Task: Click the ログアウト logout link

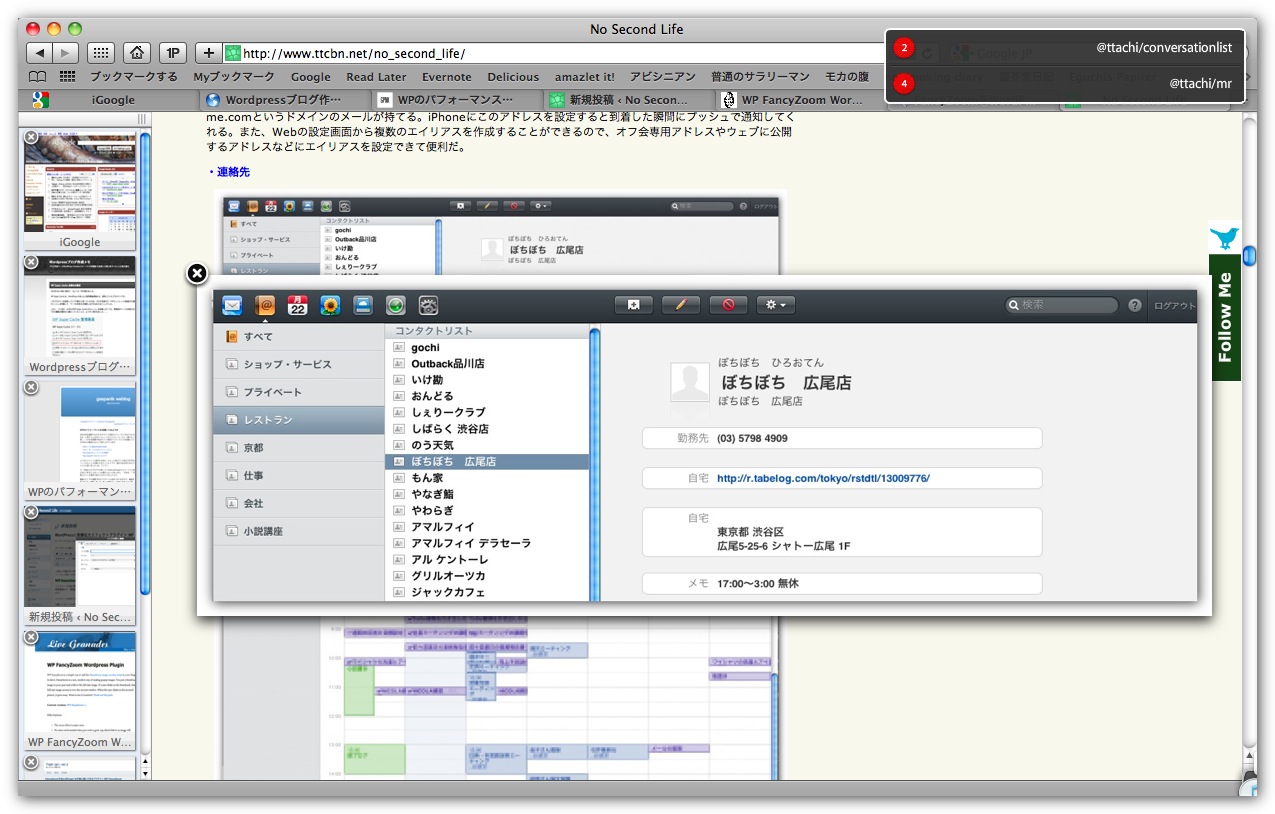Action: (1174, 306)
